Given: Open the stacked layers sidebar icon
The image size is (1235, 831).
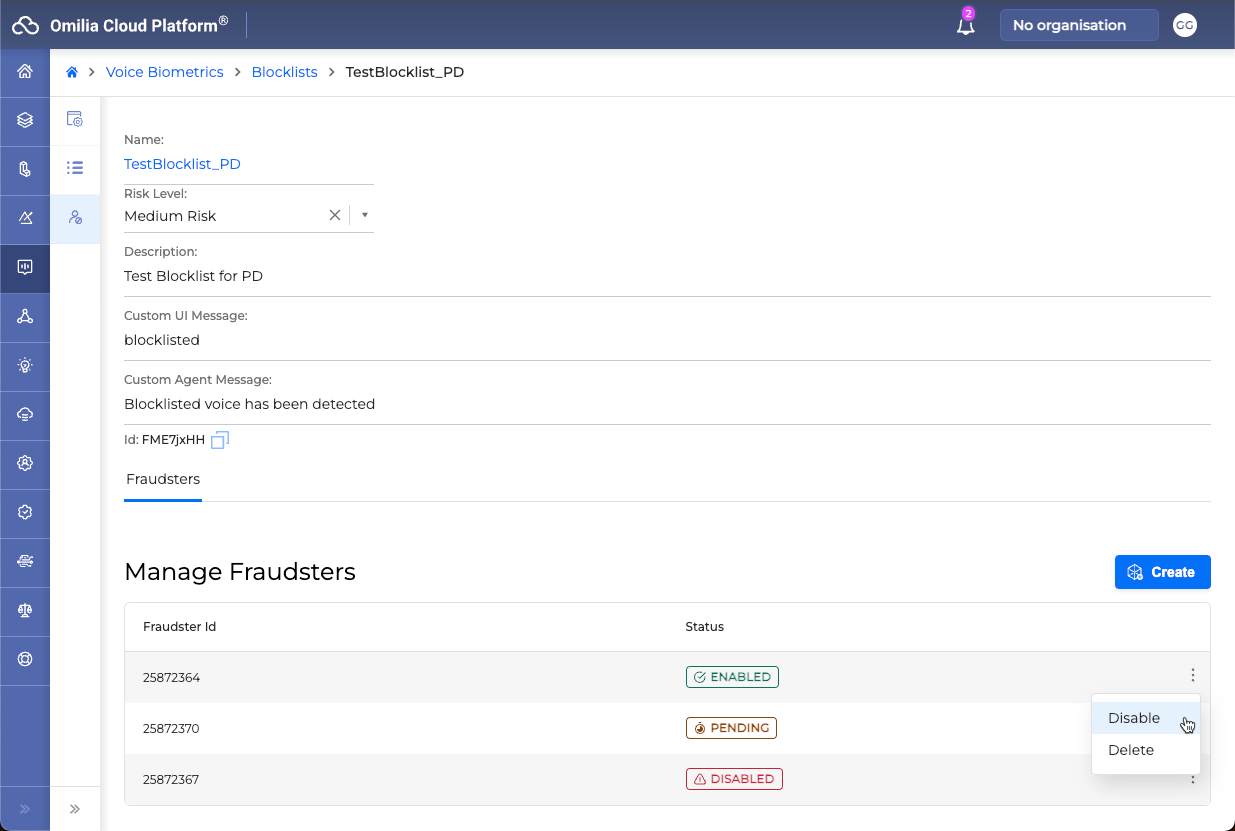Looking at the screenshot, I should point(25,120).
